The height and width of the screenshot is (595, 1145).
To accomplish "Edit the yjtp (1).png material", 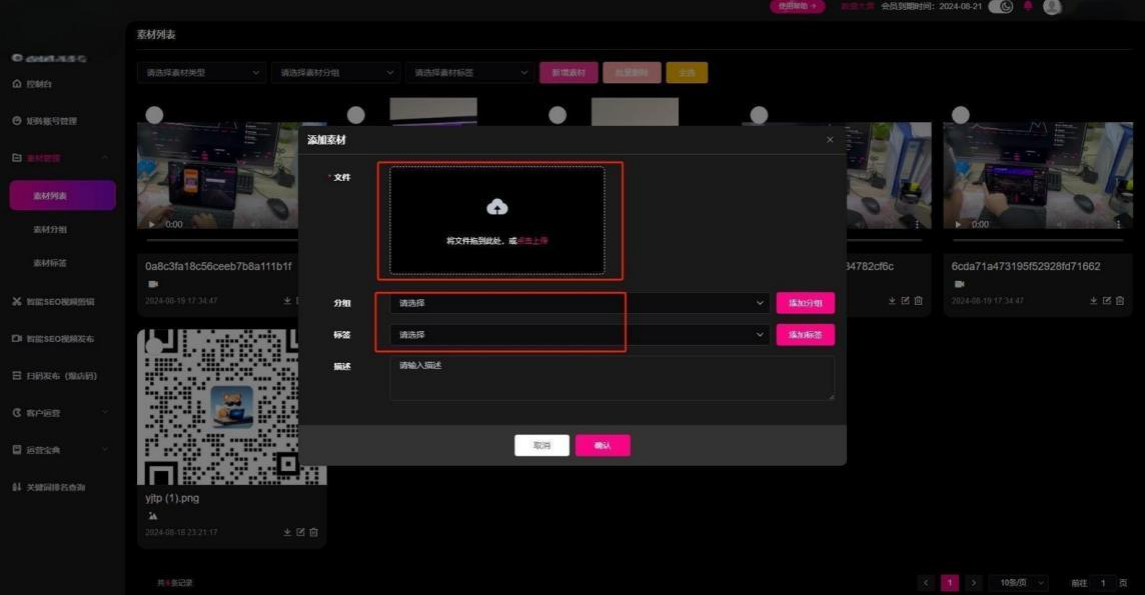I will click(300, 532).
